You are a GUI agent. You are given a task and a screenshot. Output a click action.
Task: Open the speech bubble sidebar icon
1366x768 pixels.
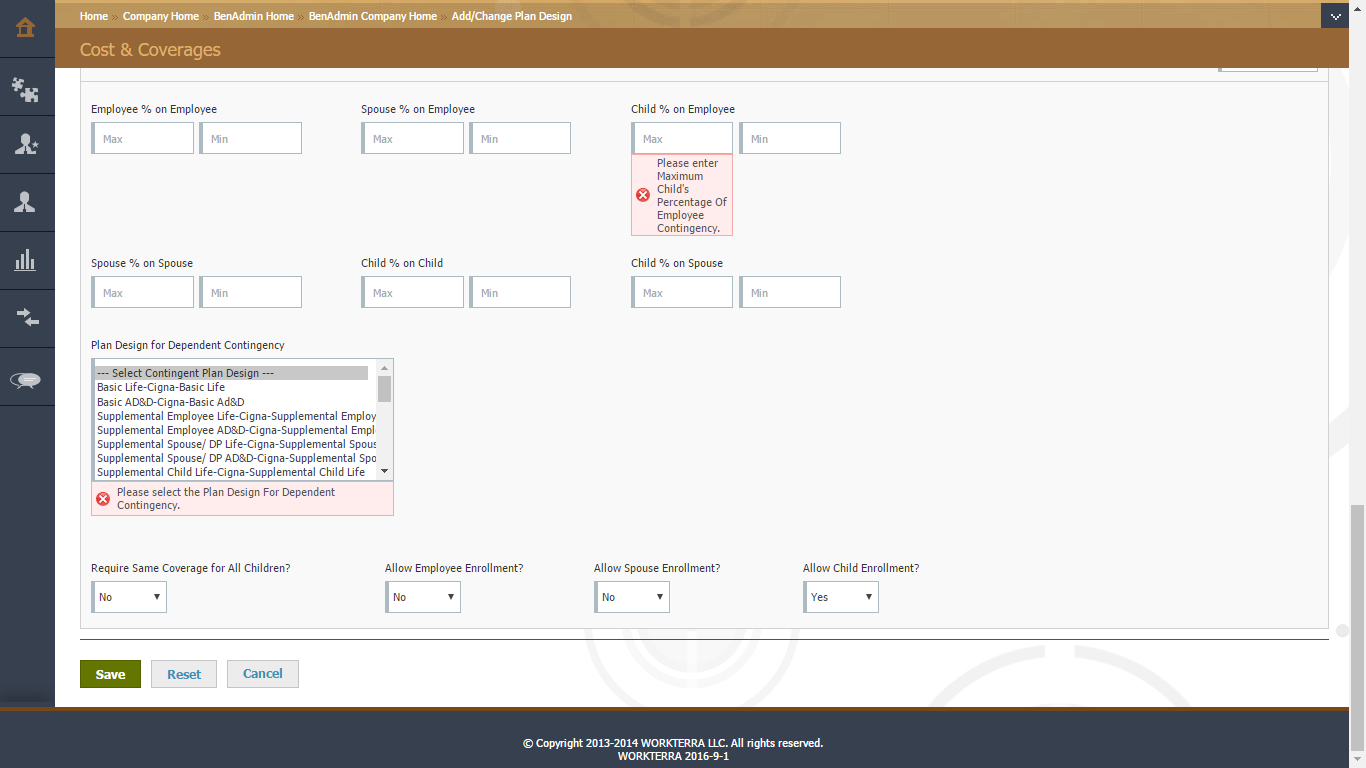26,379
